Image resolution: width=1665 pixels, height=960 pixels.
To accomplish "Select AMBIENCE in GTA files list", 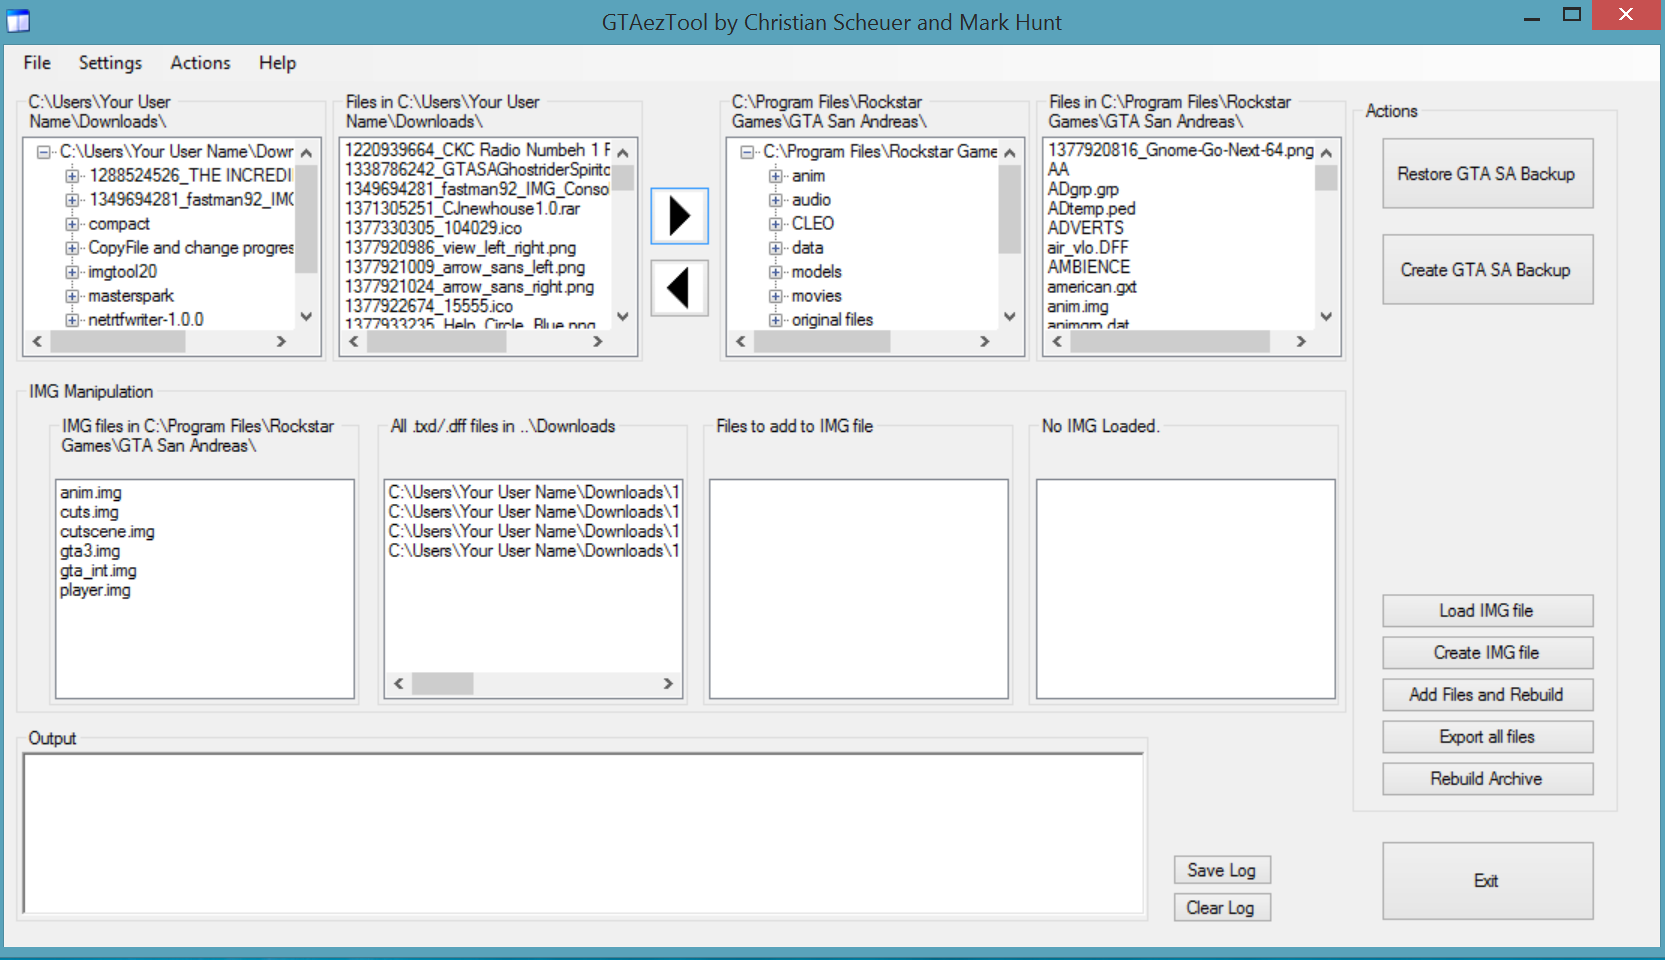I will 1088,267.
